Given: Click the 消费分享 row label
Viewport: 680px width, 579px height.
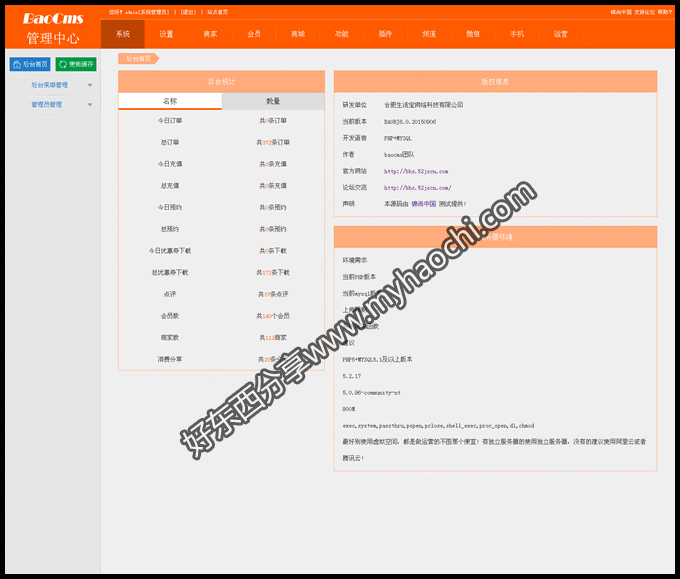Looking at the screenshot, I should click(x=170, y=359).
